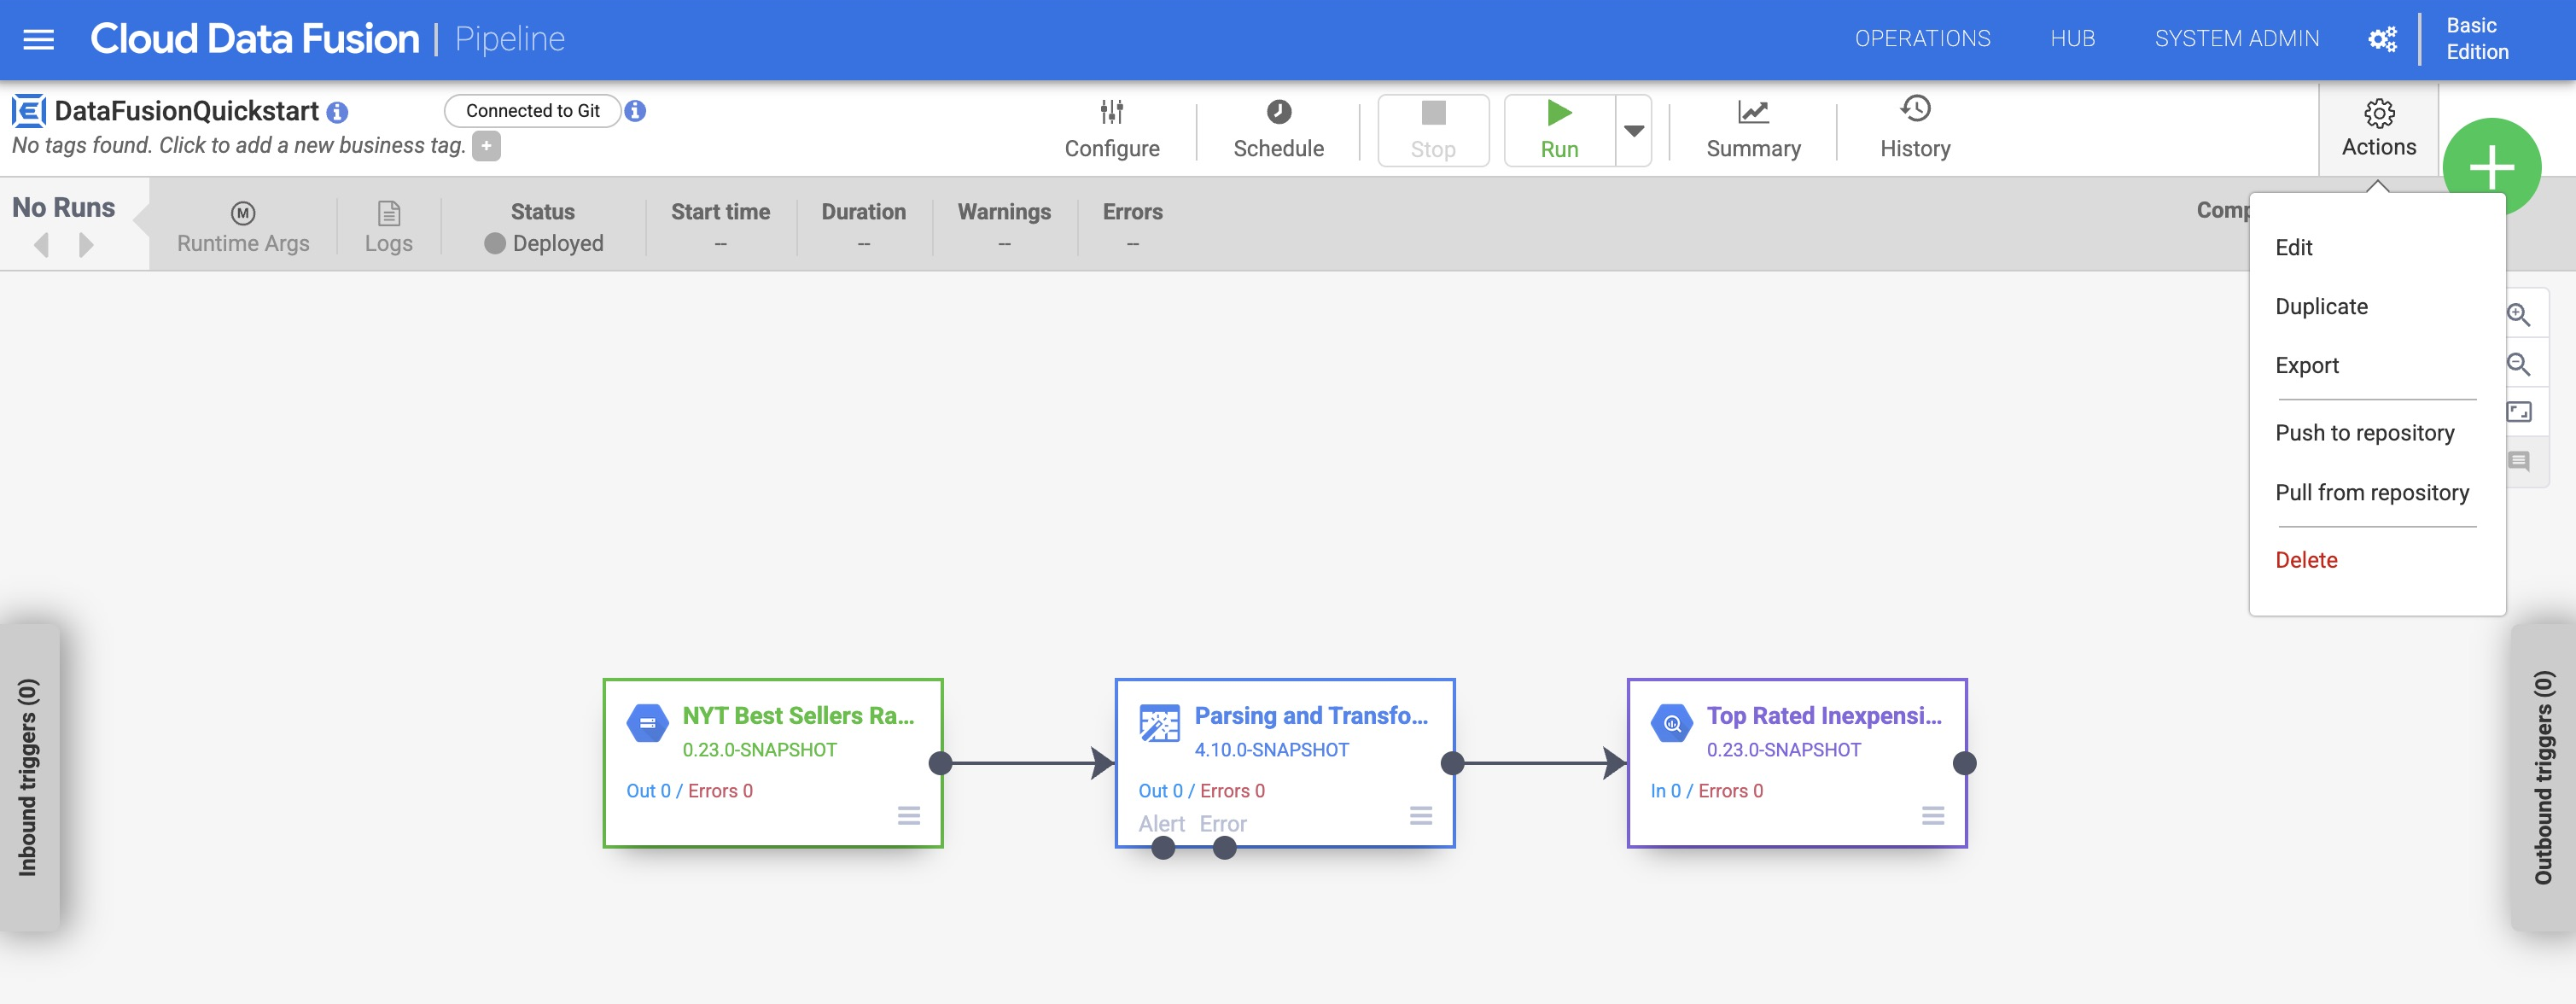Click the Deployed status indicator
Screen dimensions: 2576x1004
click(544, 242)
